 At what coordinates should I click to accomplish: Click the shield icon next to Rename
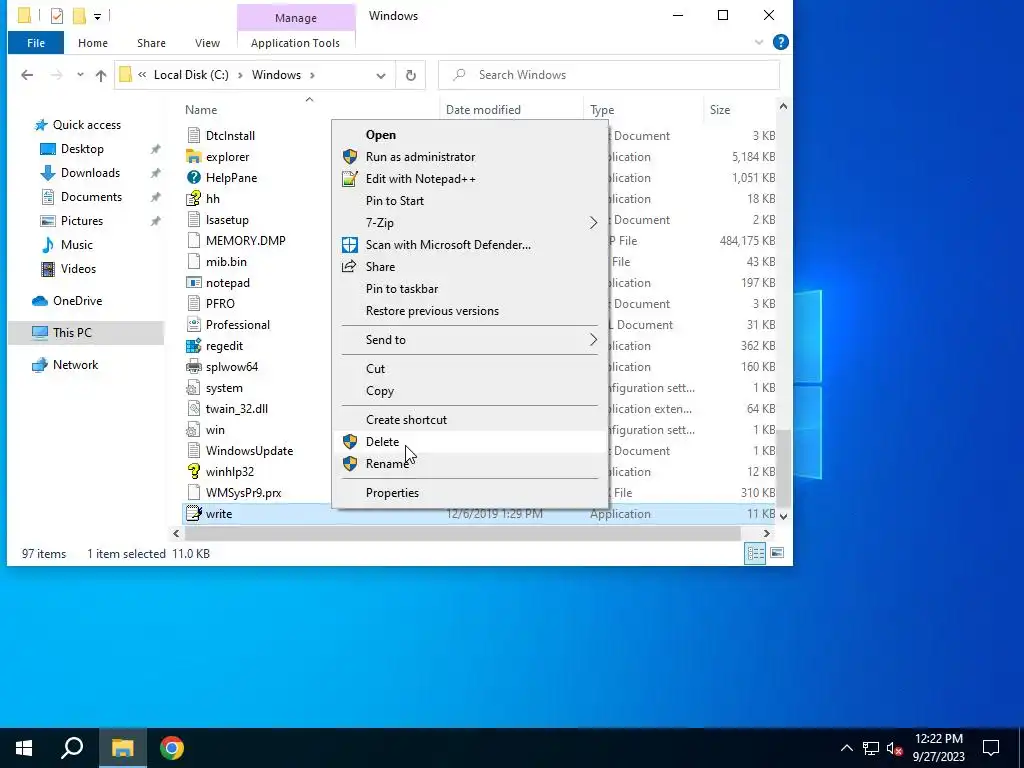(x=350, y=464)
